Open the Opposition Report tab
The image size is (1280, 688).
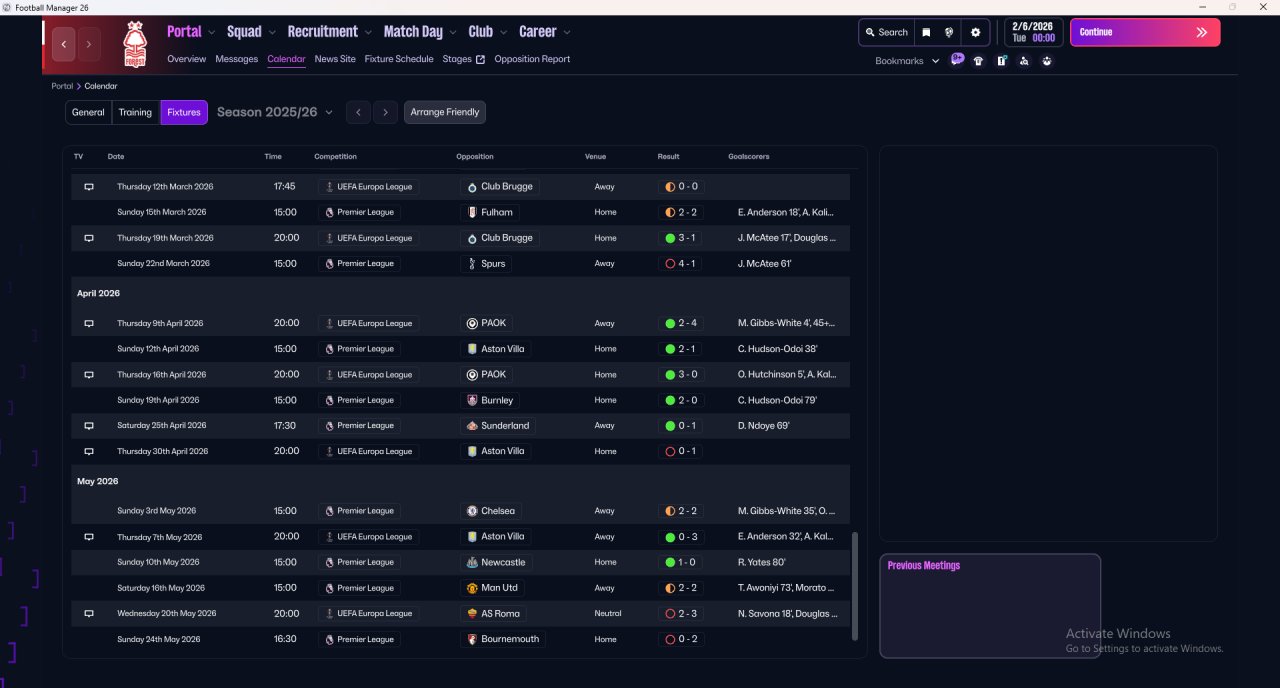pyautogui.click(x=532, y=59)
